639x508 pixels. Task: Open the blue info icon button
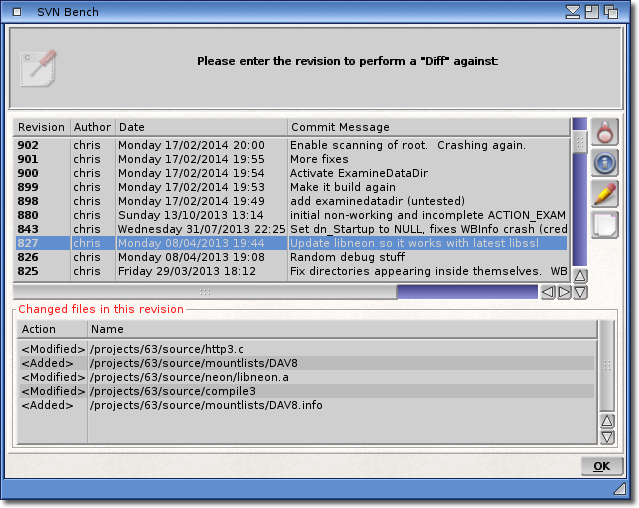coord(605,163)
